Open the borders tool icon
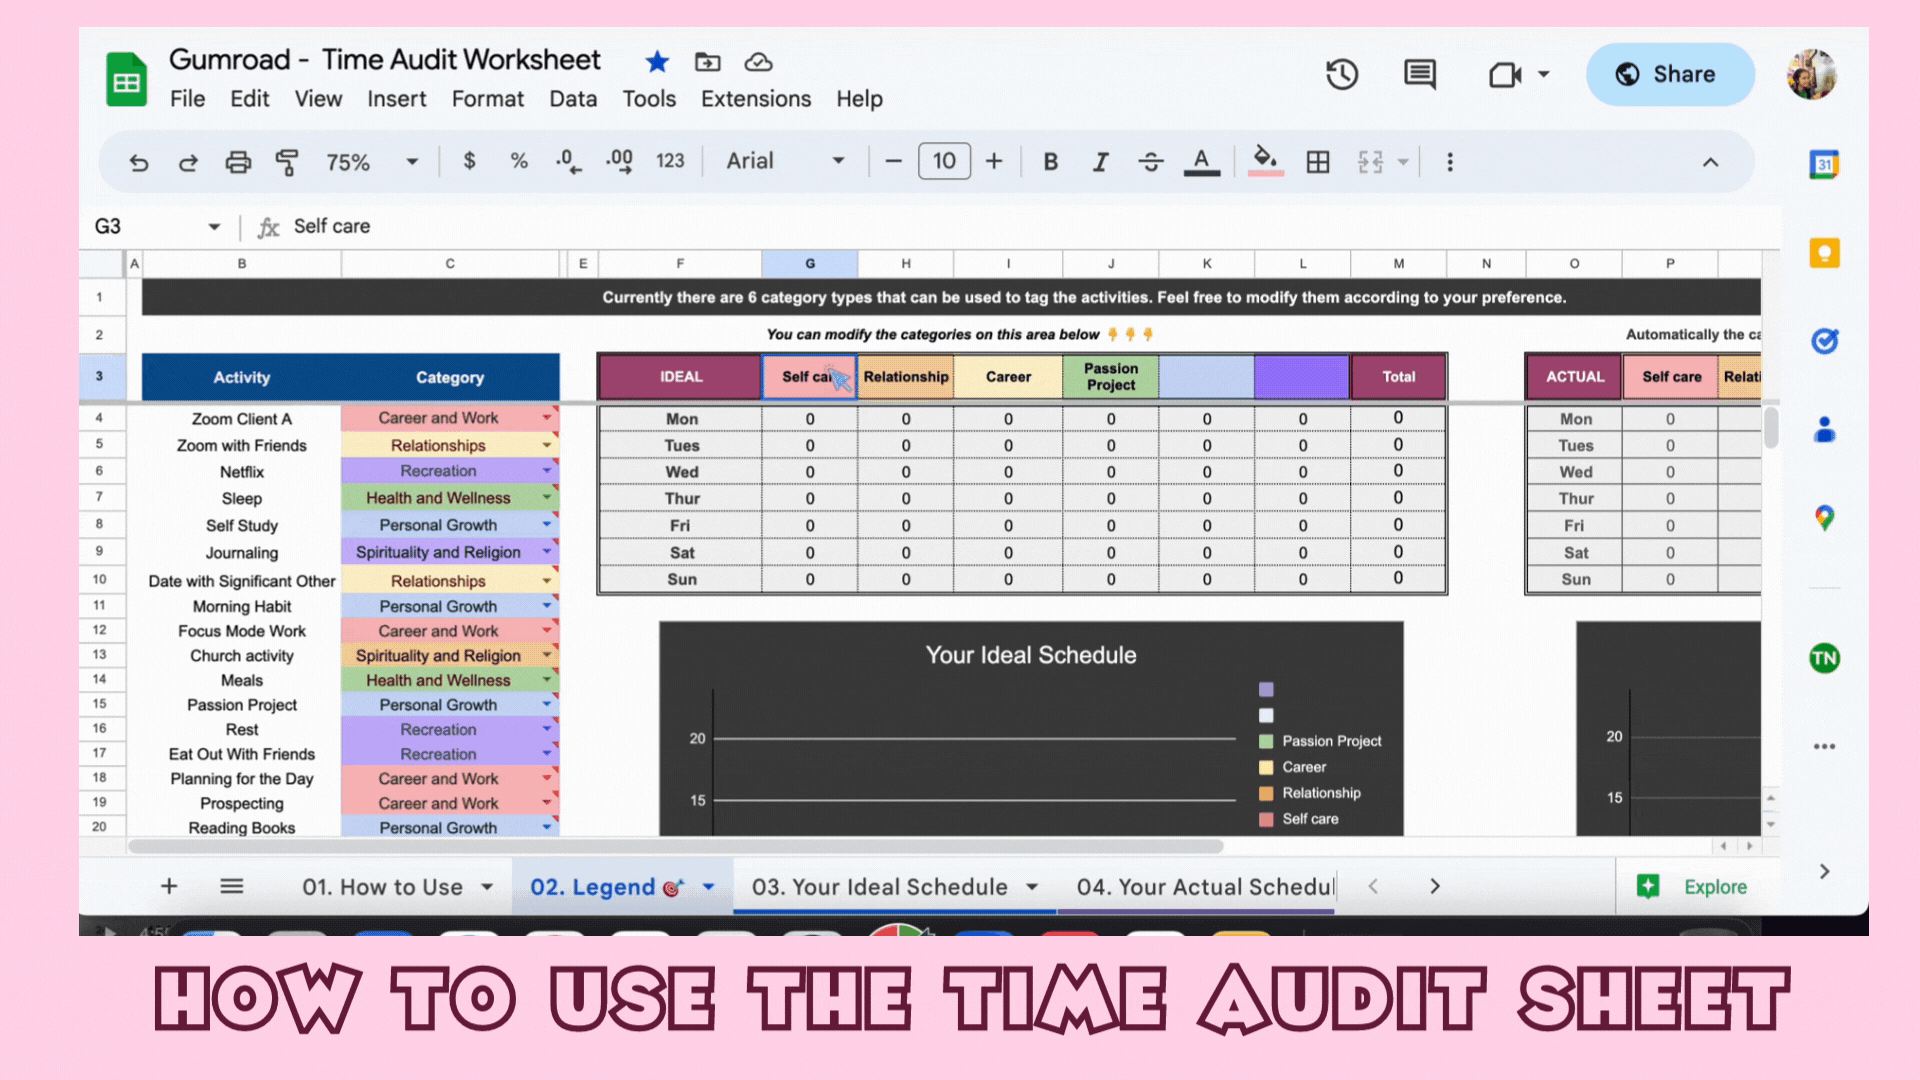Image resolution: width=1920 pixels, height=1080 pixels. point(1318,162)
